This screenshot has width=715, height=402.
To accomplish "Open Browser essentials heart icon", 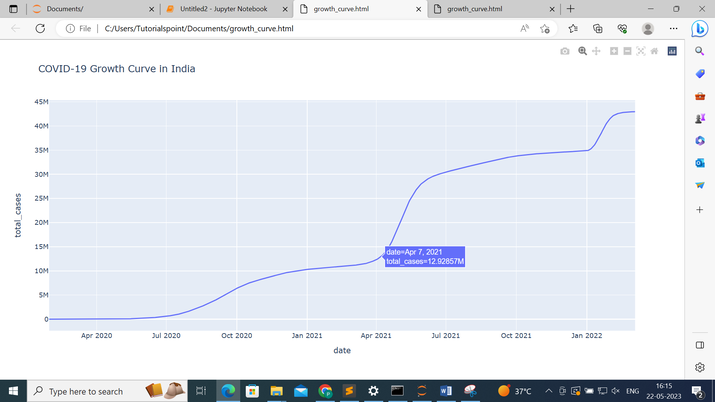I will tap(622, 29).
